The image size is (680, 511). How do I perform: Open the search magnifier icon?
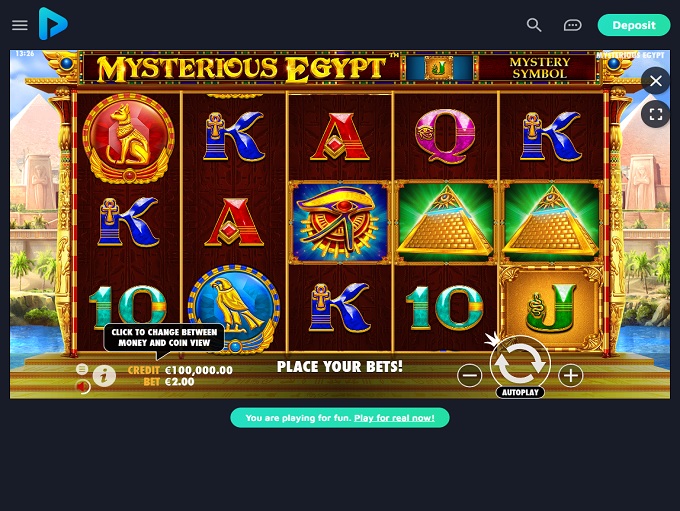pos(534,25)
